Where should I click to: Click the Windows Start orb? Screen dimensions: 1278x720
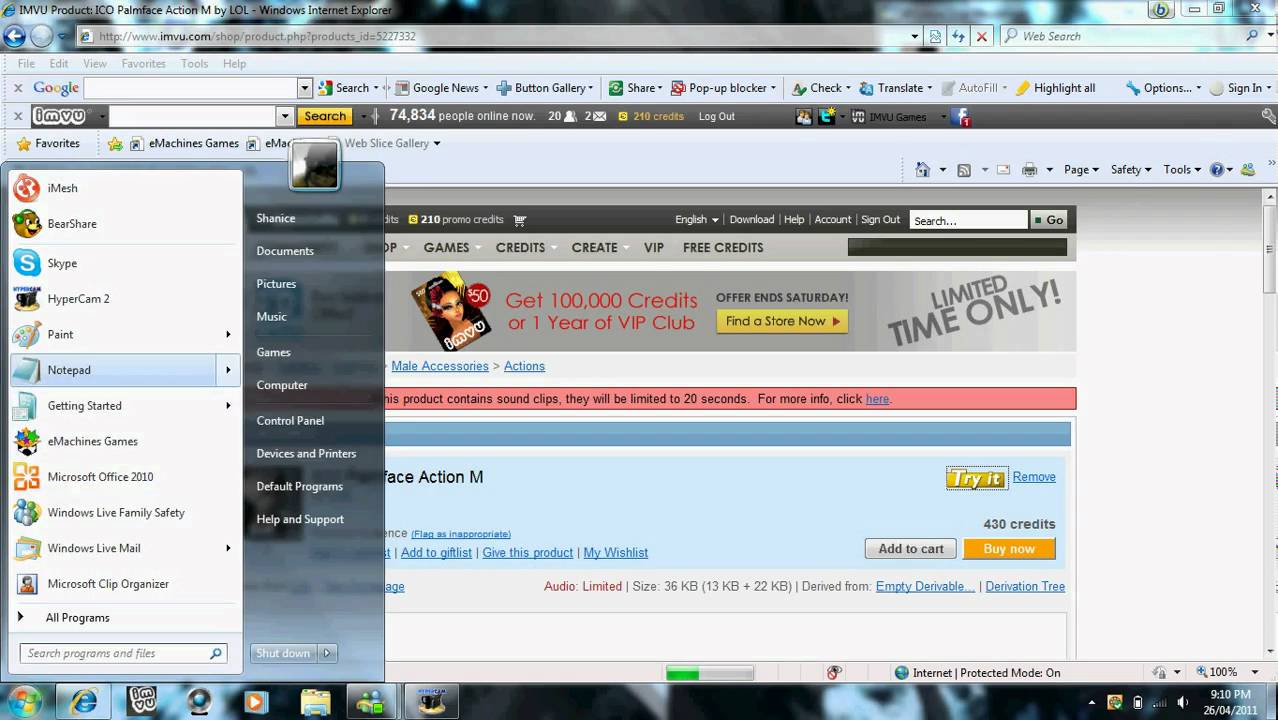point(24,701)
